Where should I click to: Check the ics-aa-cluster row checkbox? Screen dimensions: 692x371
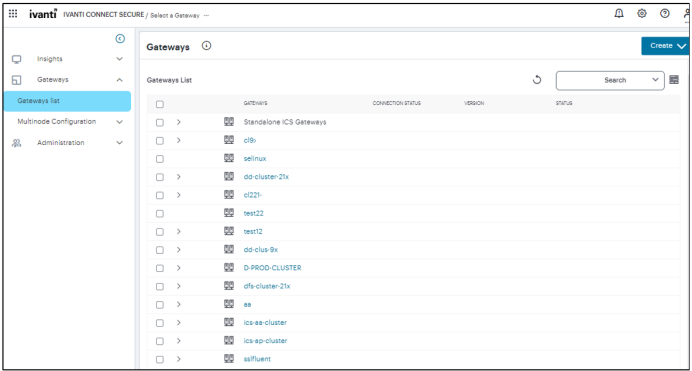(x=160, y=323)
